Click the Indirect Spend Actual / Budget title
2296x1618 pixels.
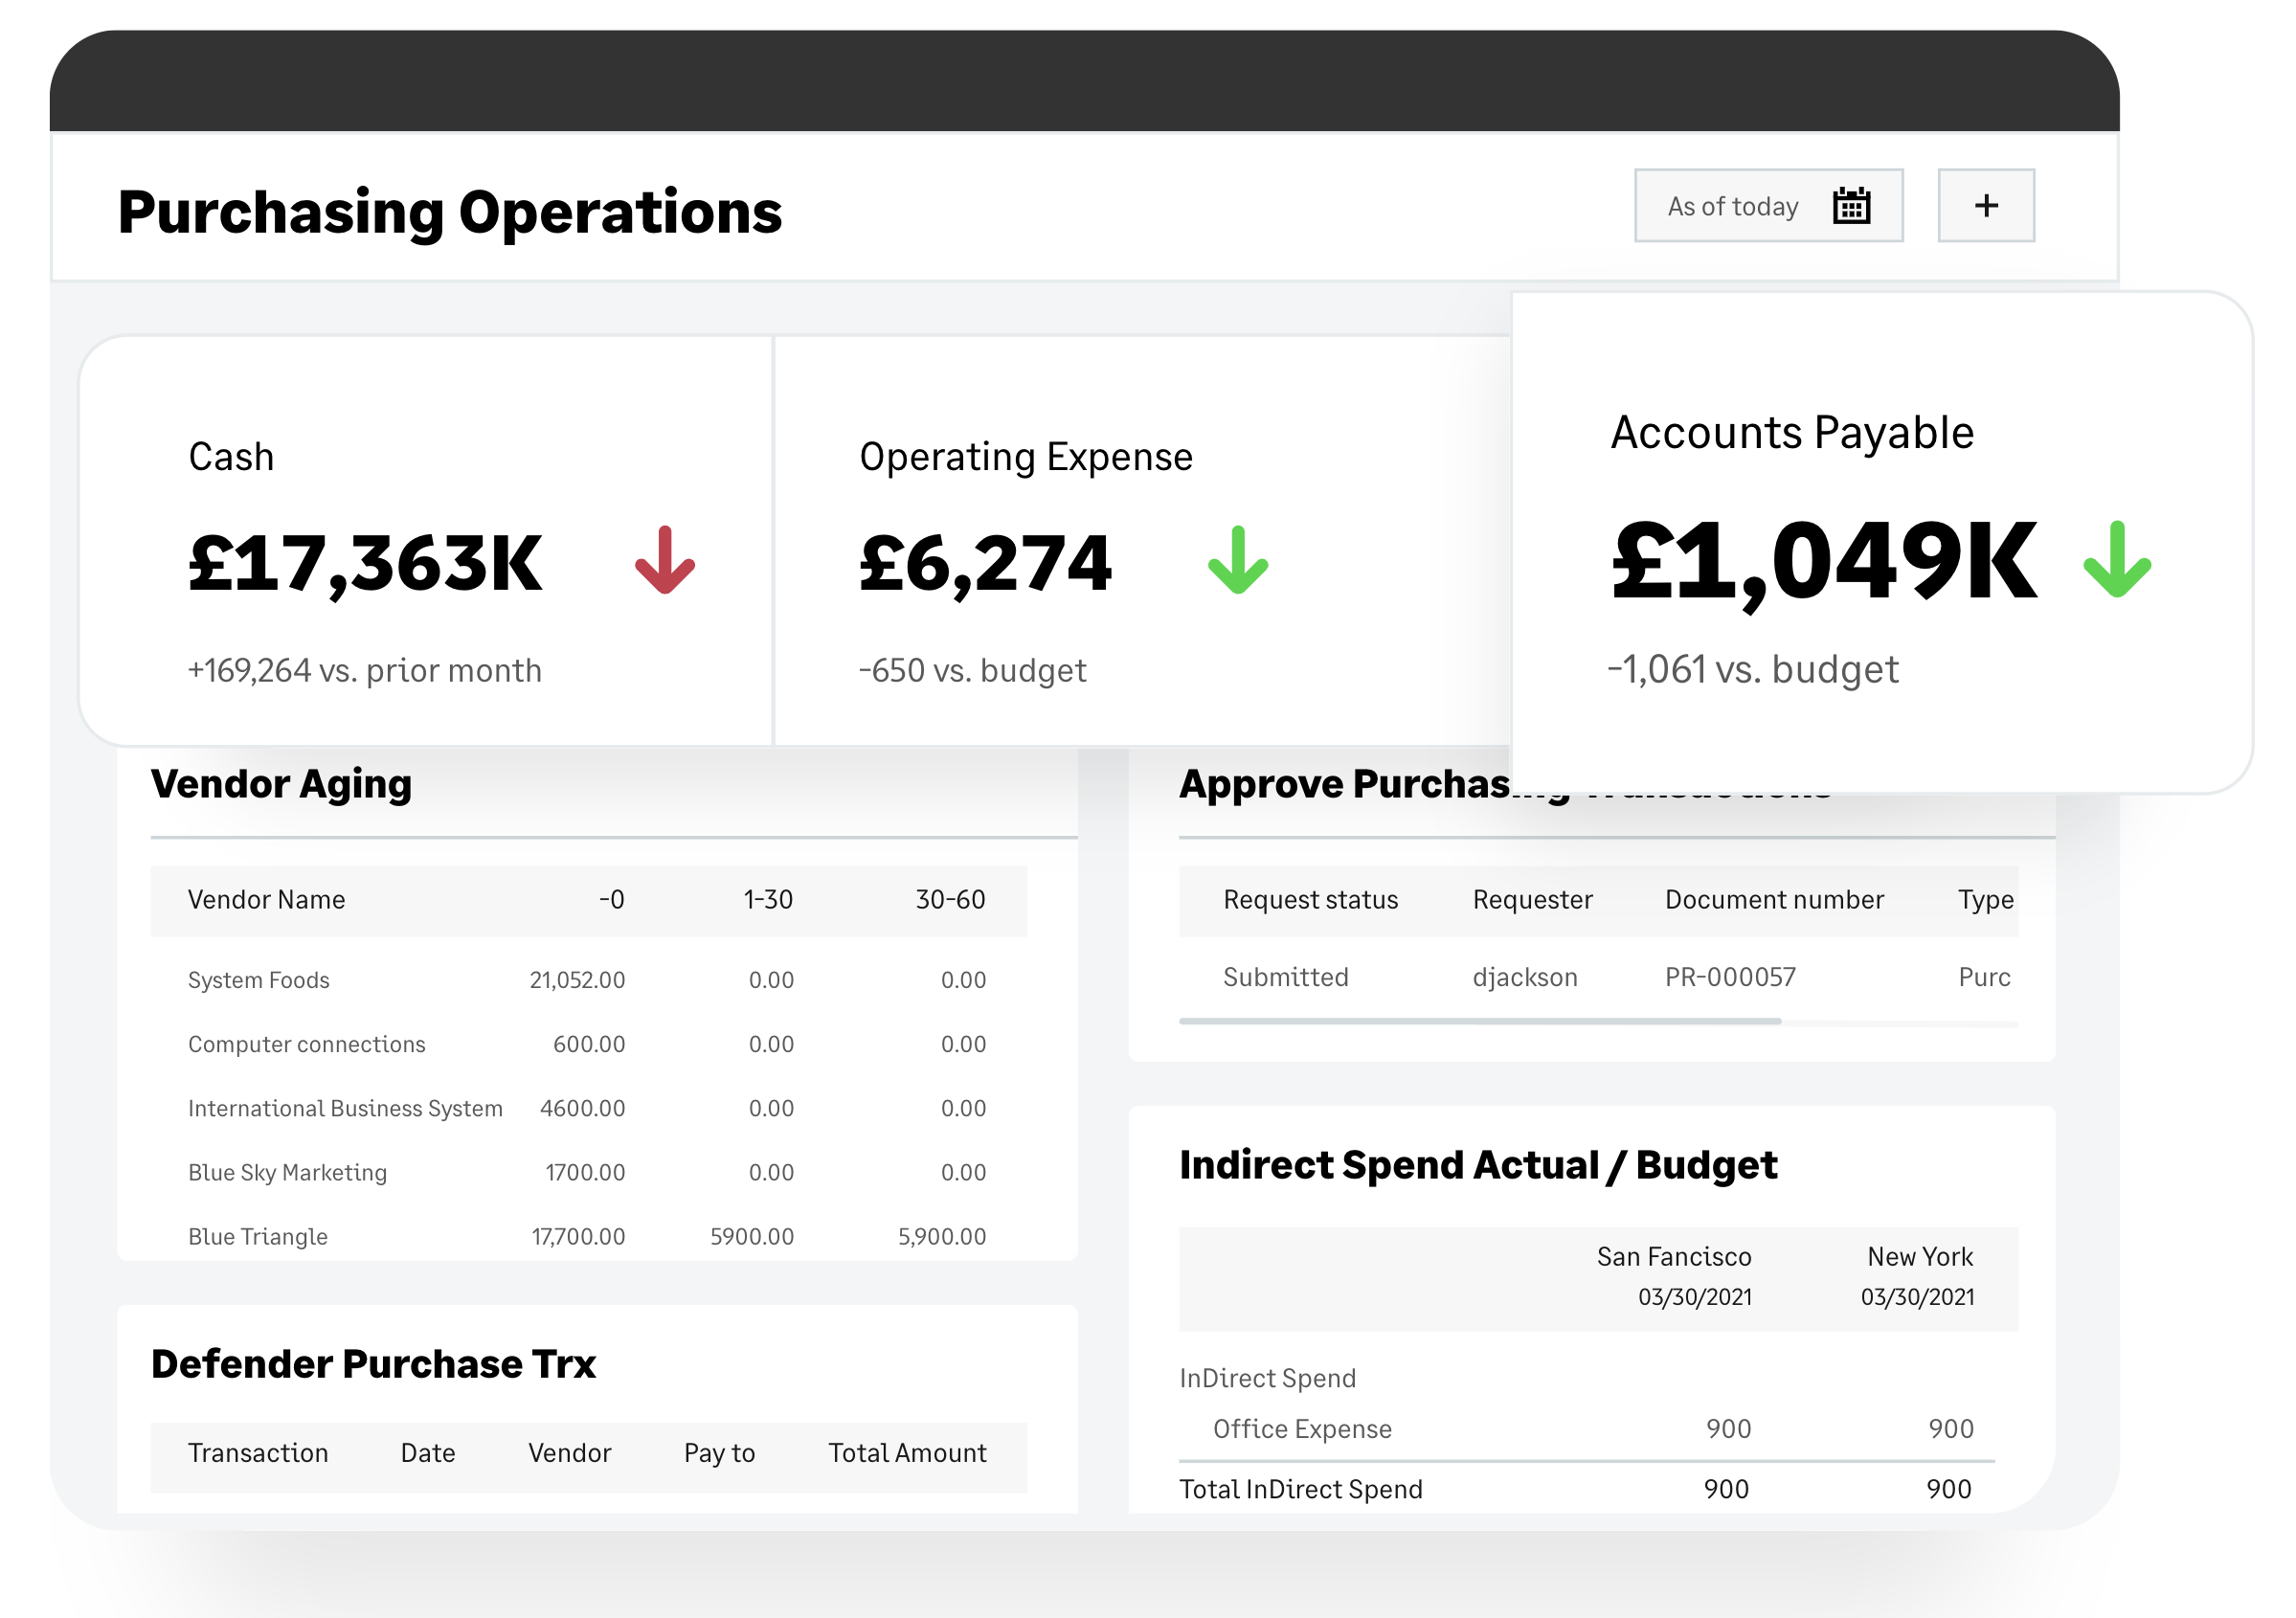pos(1478,1165)
